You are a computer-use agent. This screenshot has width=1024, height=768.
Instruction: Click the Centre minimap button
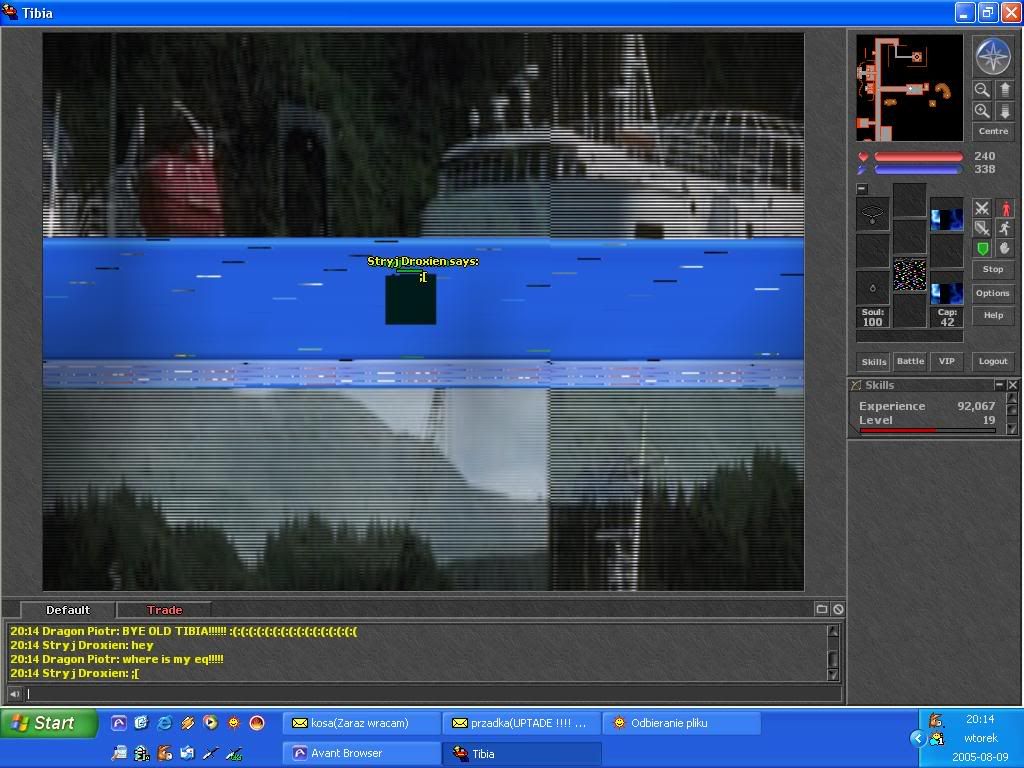tap(993, 131)
